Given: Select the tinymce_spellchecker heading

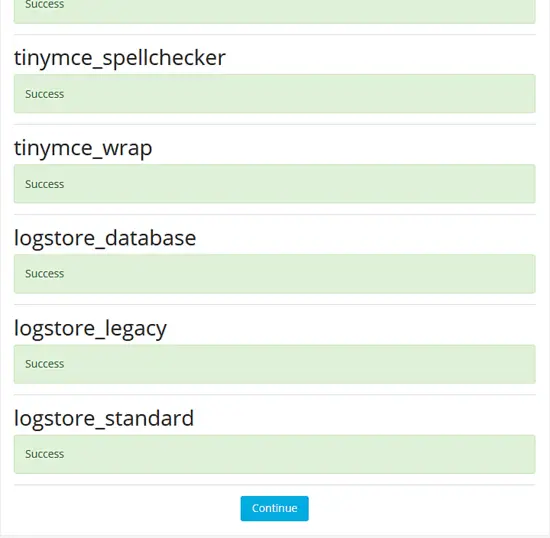Looking at the screenshot, I should pyautogui.click(x=120, y=58).
